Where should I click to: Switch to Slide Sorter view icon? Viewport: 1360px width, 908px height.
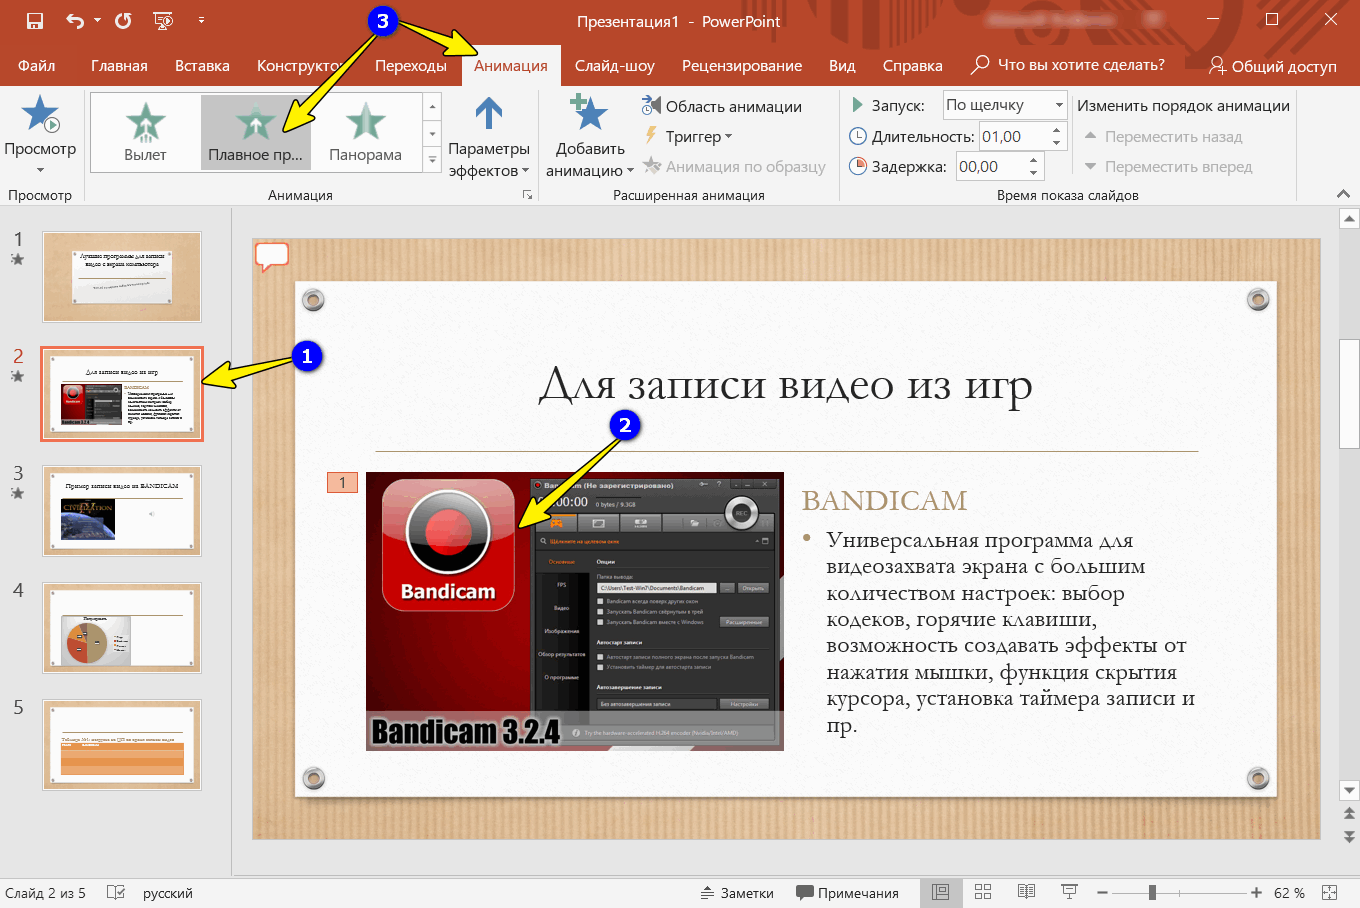pos(983,892)
